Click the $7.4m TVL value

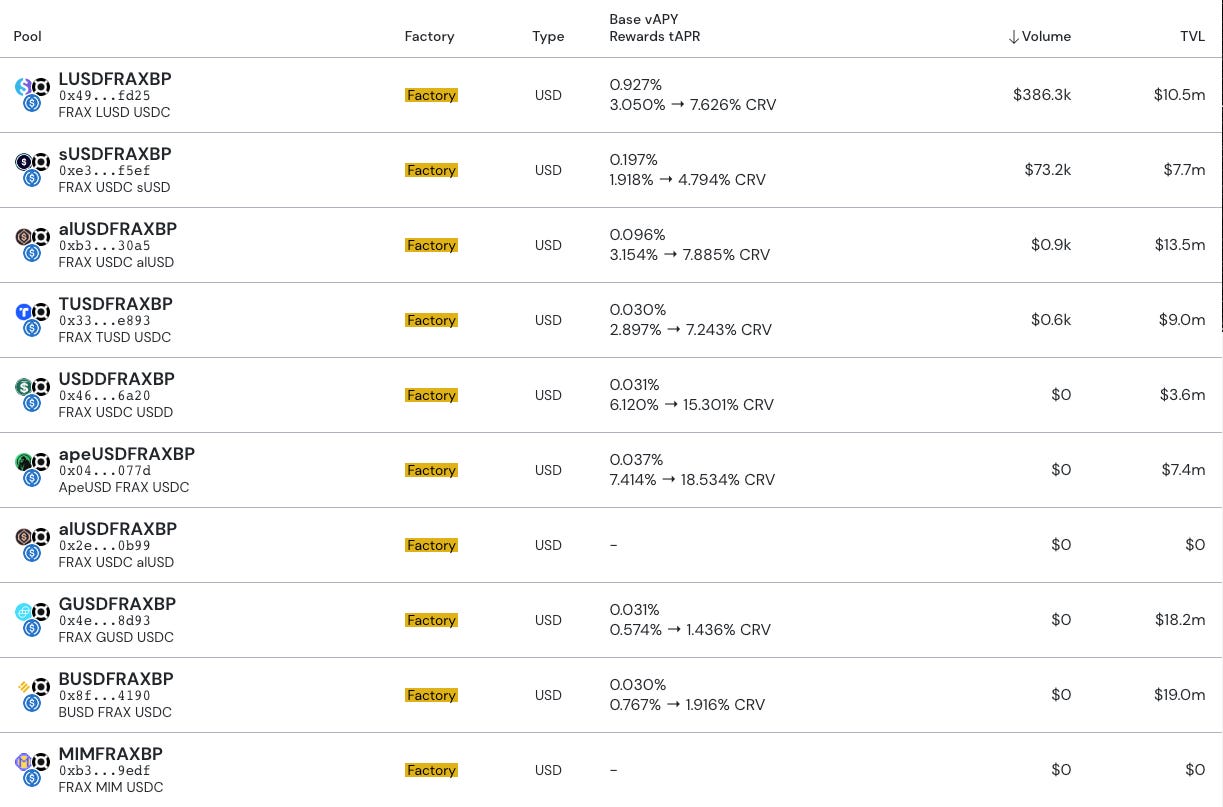1183,470
